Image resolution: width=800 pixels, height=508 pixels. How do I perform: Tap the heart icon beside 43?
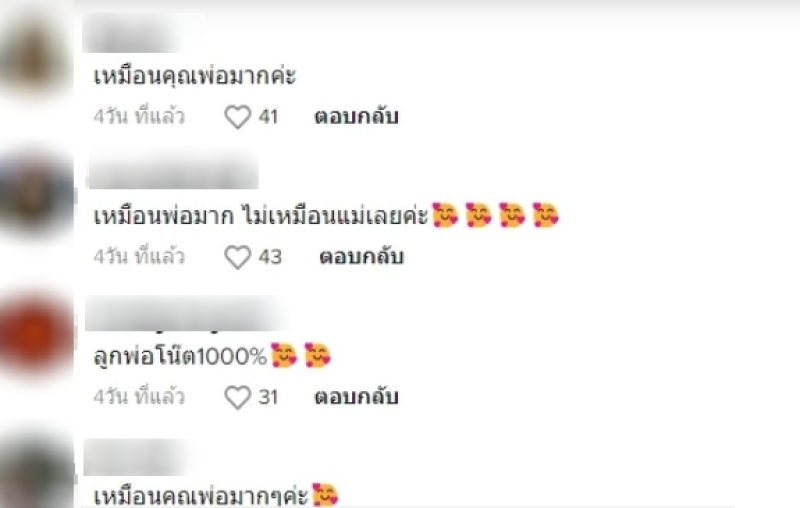tap(238, 257)
